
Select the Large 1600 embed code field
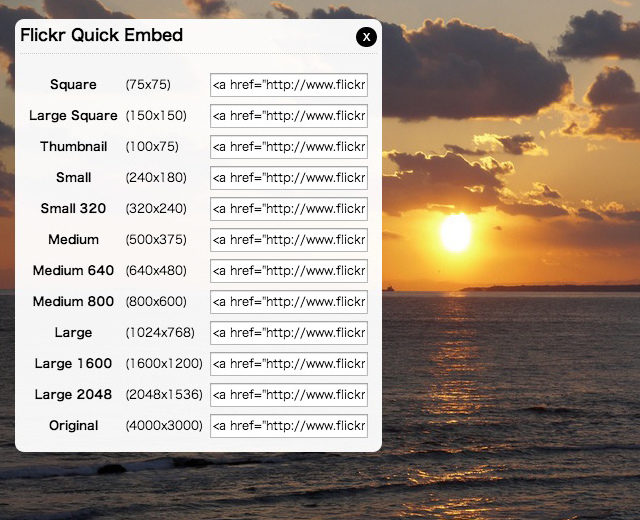289,364
